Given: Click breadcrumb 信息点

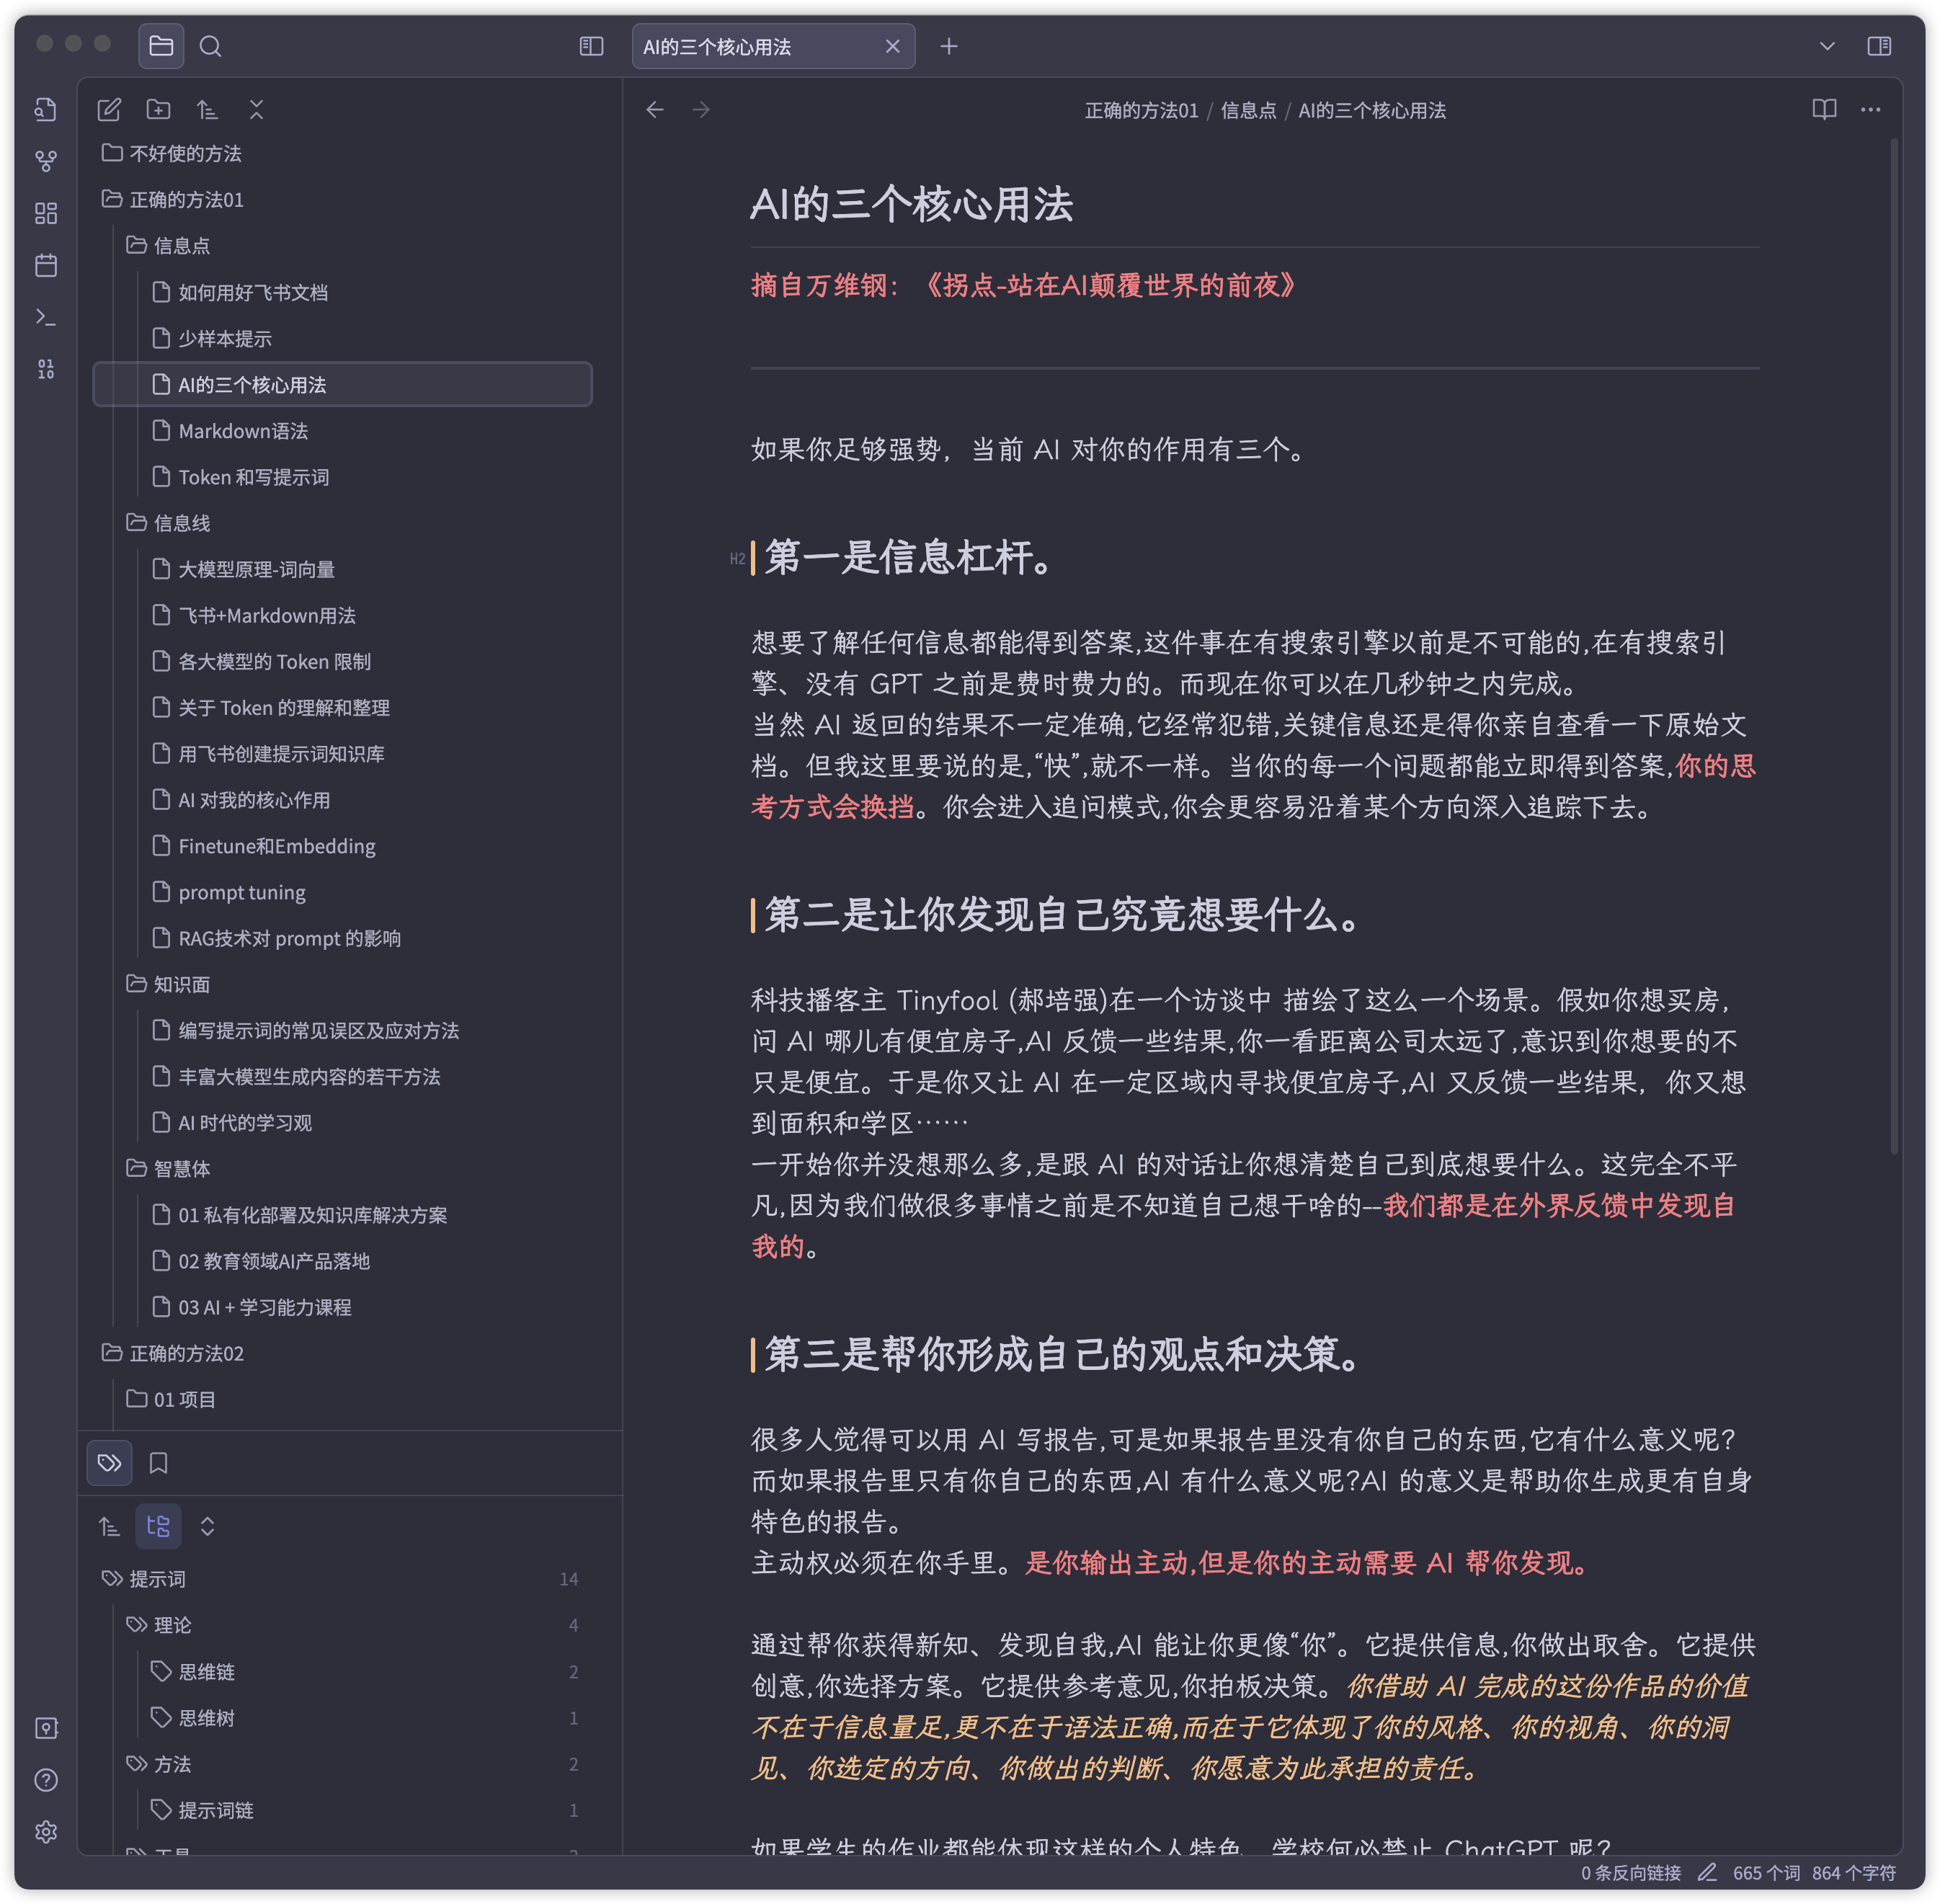Looking at the screenshot, I should tap(1248, 110).
